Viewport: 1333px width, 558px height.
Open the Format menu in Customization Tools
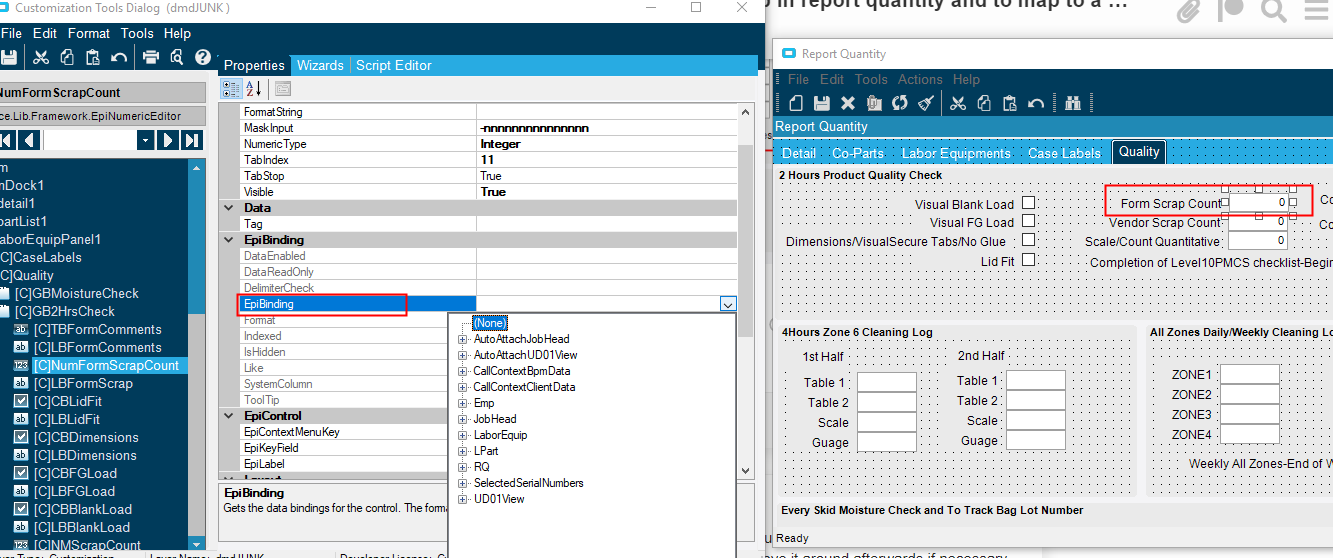(89, 33)
